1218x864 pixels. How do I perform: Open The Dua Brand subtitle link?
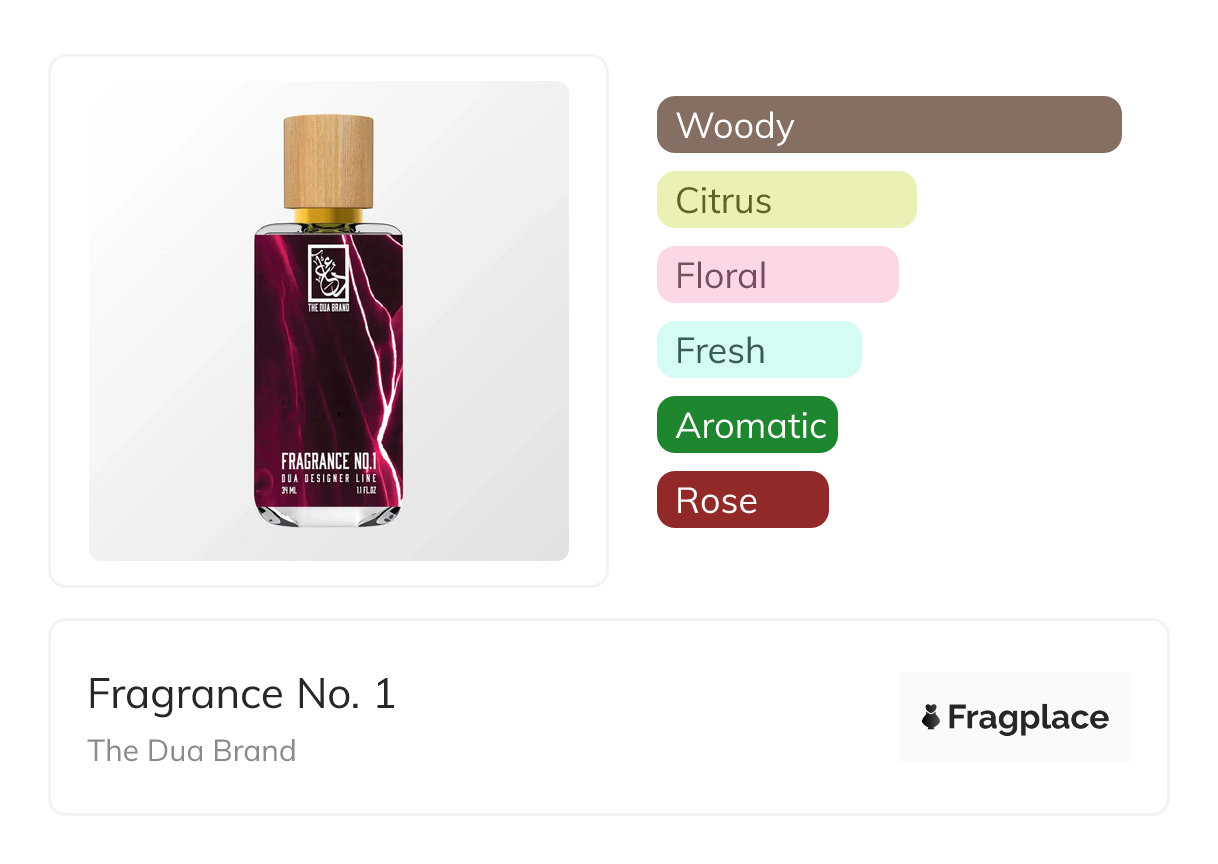191,751
